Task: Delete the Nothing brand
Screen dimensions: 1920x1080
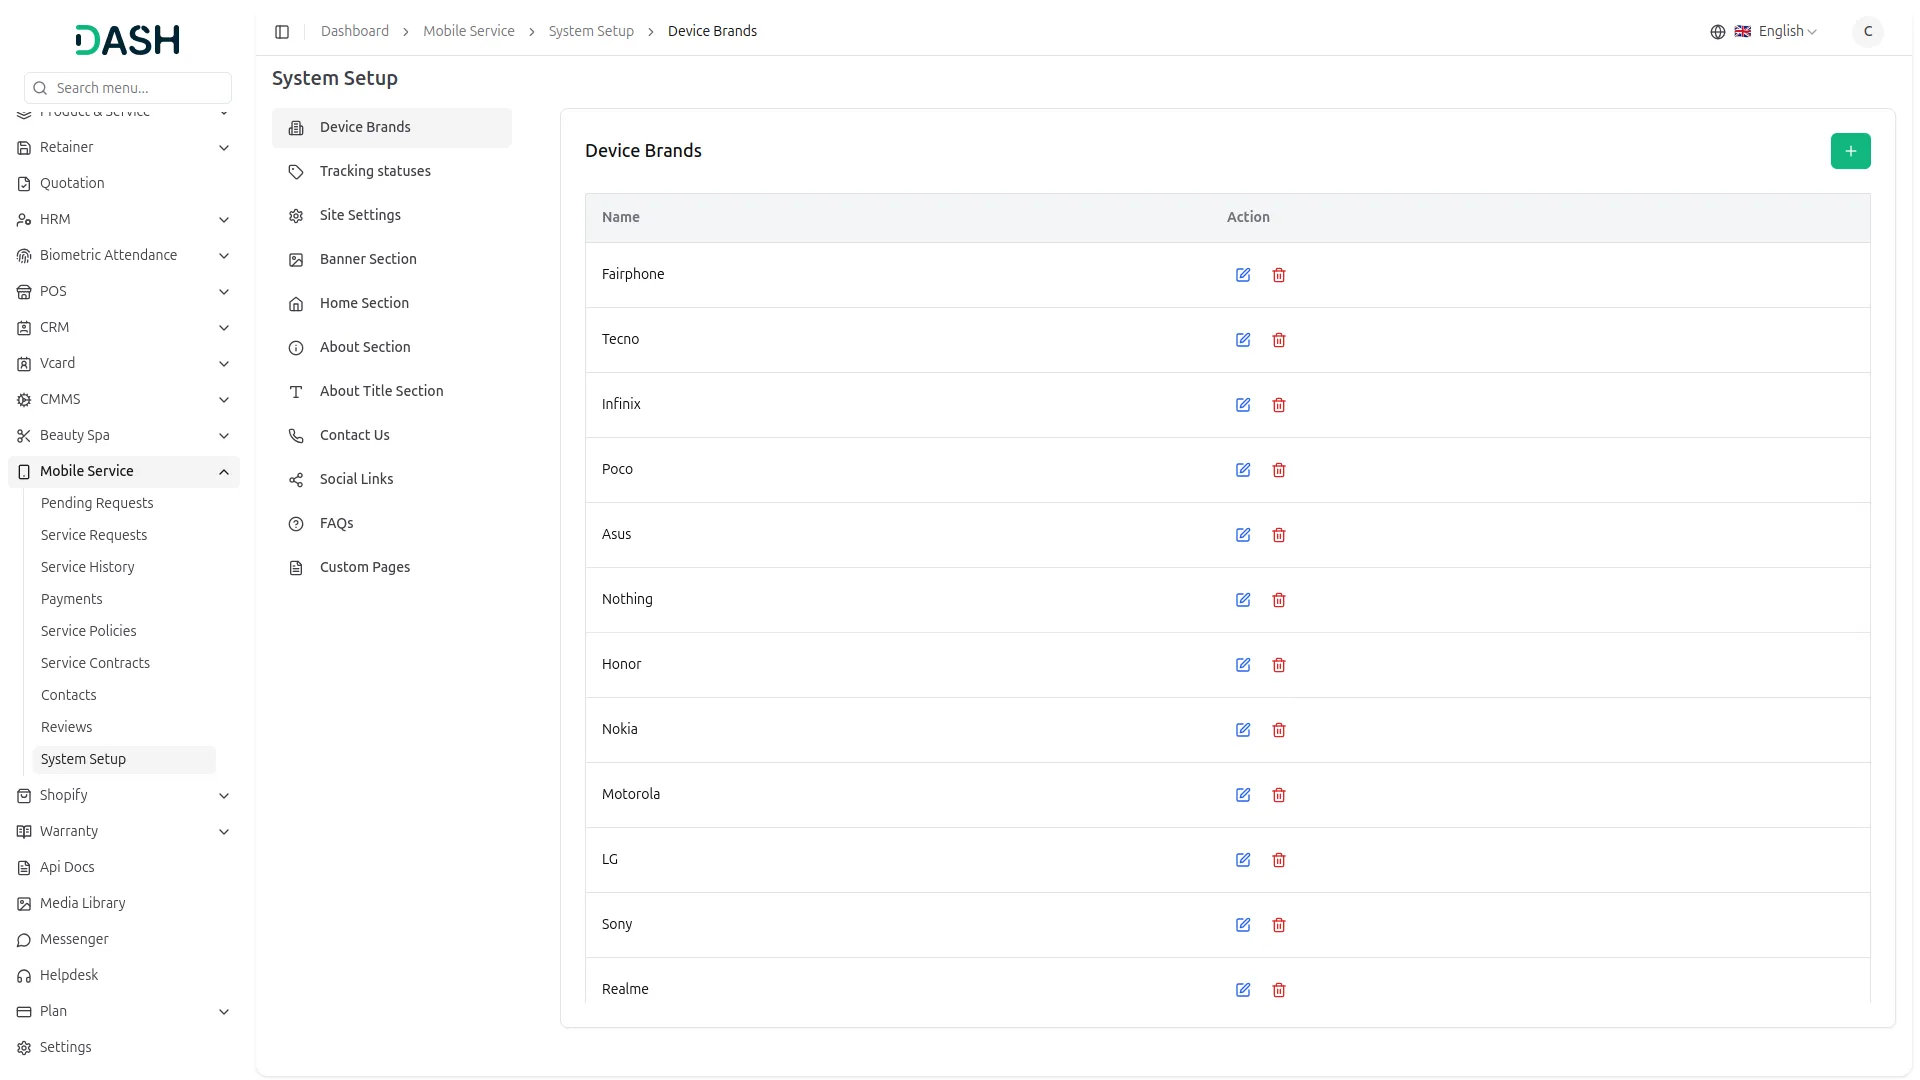Action: pyautogui.click(x=1279, y=600)
